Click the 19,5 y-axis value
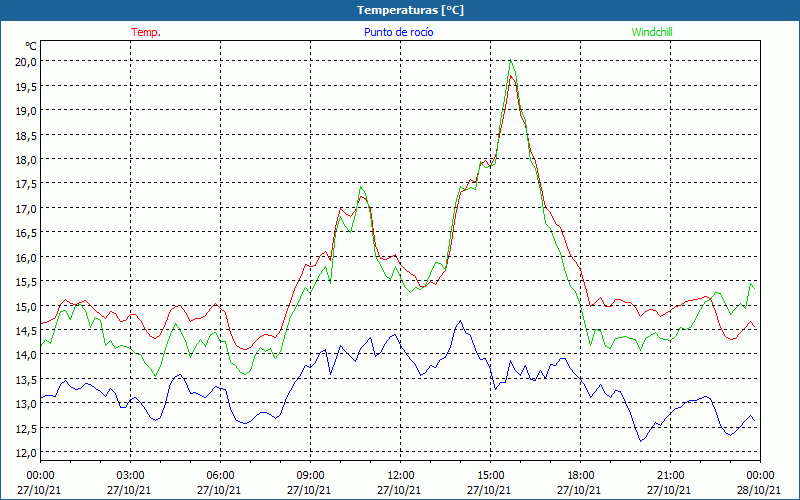 pyautogui.click(x=27, y=86)
